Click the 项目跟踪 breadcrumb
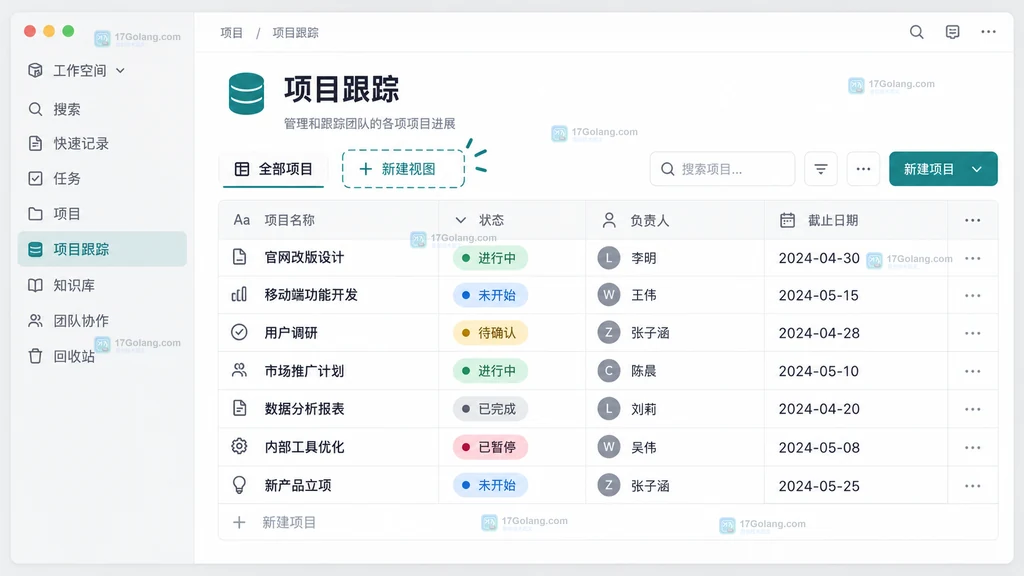This screenshot has width=1024, height=576. tap(295, 33)
